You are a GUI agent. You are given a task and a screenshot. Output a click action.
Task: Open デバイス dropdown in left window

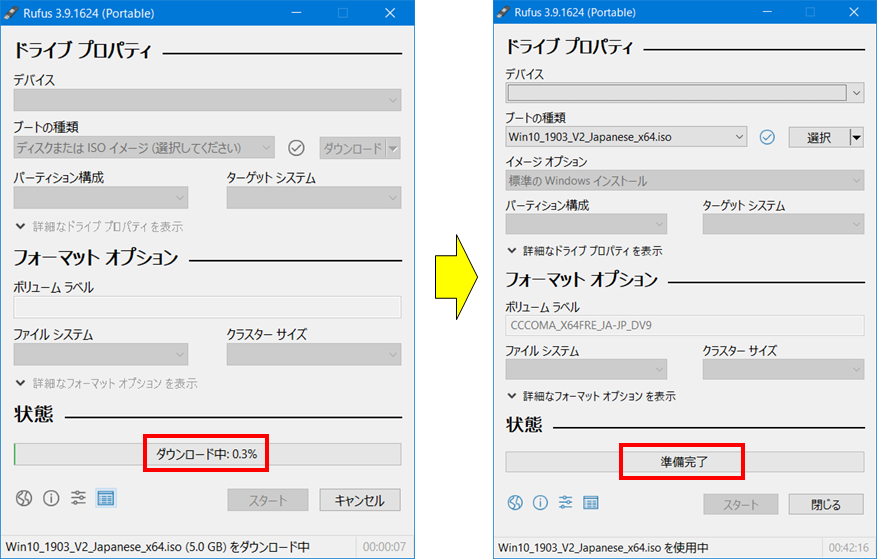[207, 100]
